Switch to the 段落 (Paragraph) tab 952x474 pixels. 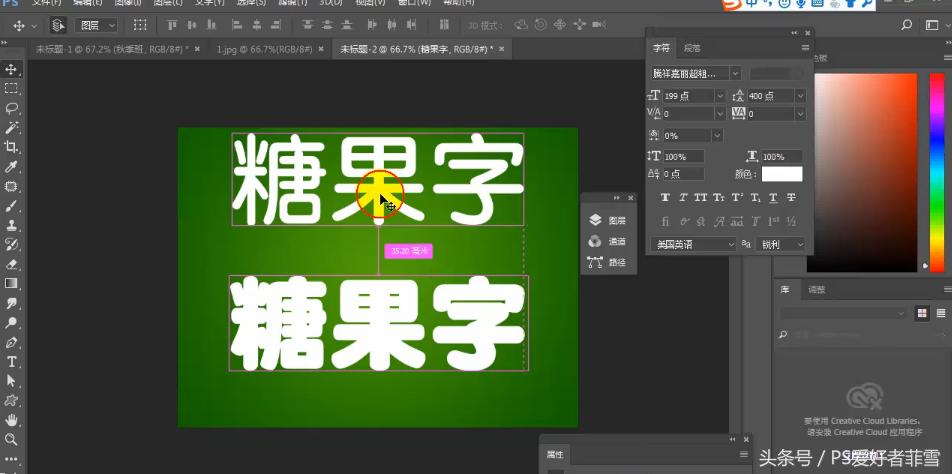point(692,48)
